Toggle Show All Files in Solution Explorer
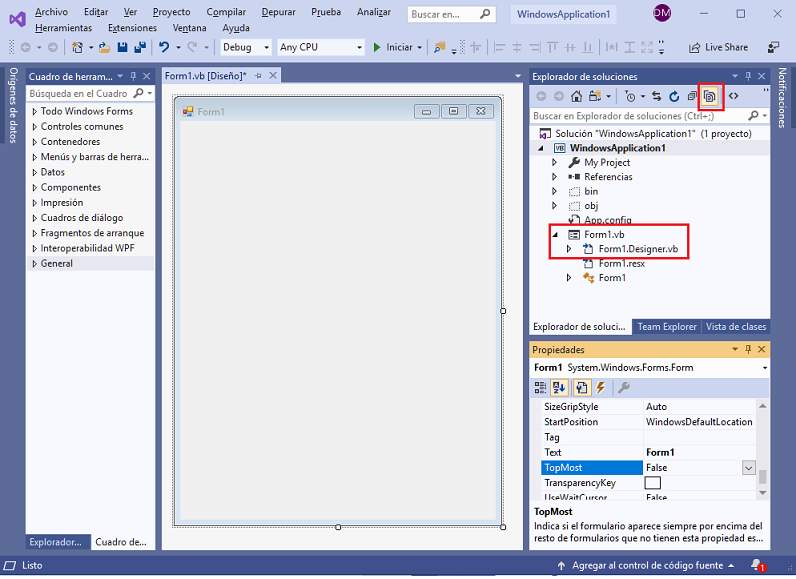This screenshot has height=579, width=796. click(x=710, y=96)
